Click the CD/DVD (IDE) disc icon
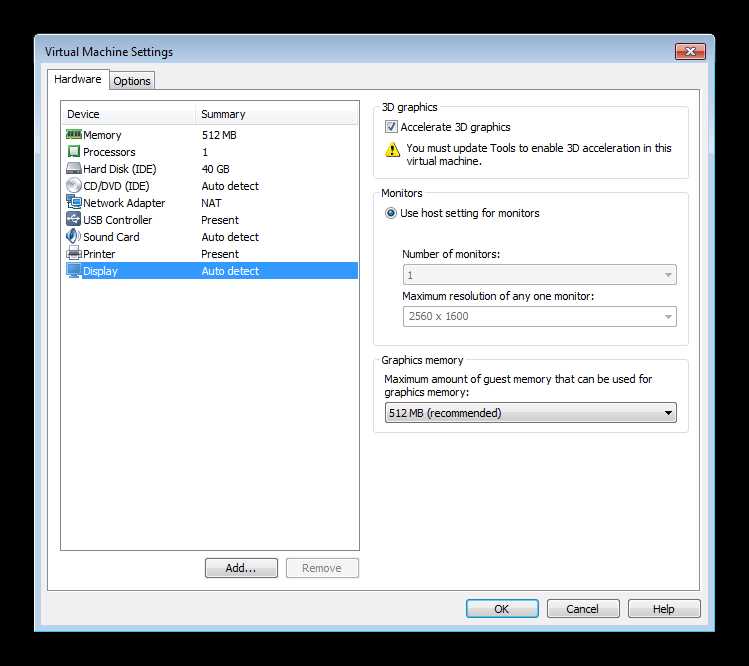This screenshot has width=749, height=666. click(x=74, y=185)
